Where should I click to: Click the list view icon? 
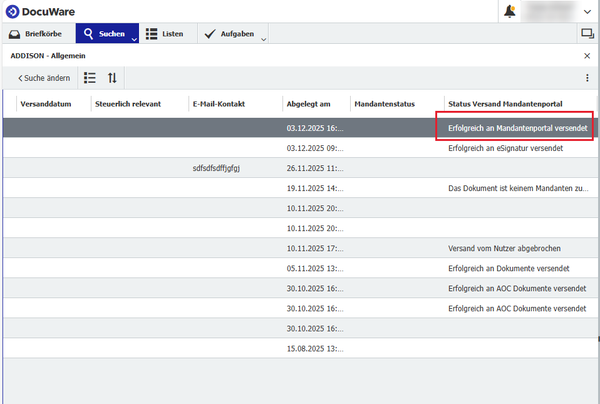90,78
